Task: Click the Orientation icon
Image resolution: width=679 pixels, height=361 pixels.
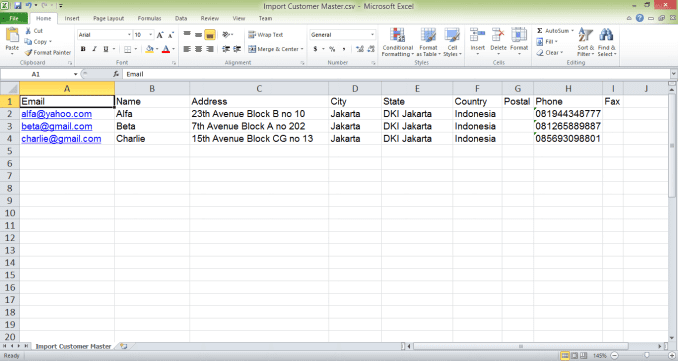Action: [x=226, y=35]
